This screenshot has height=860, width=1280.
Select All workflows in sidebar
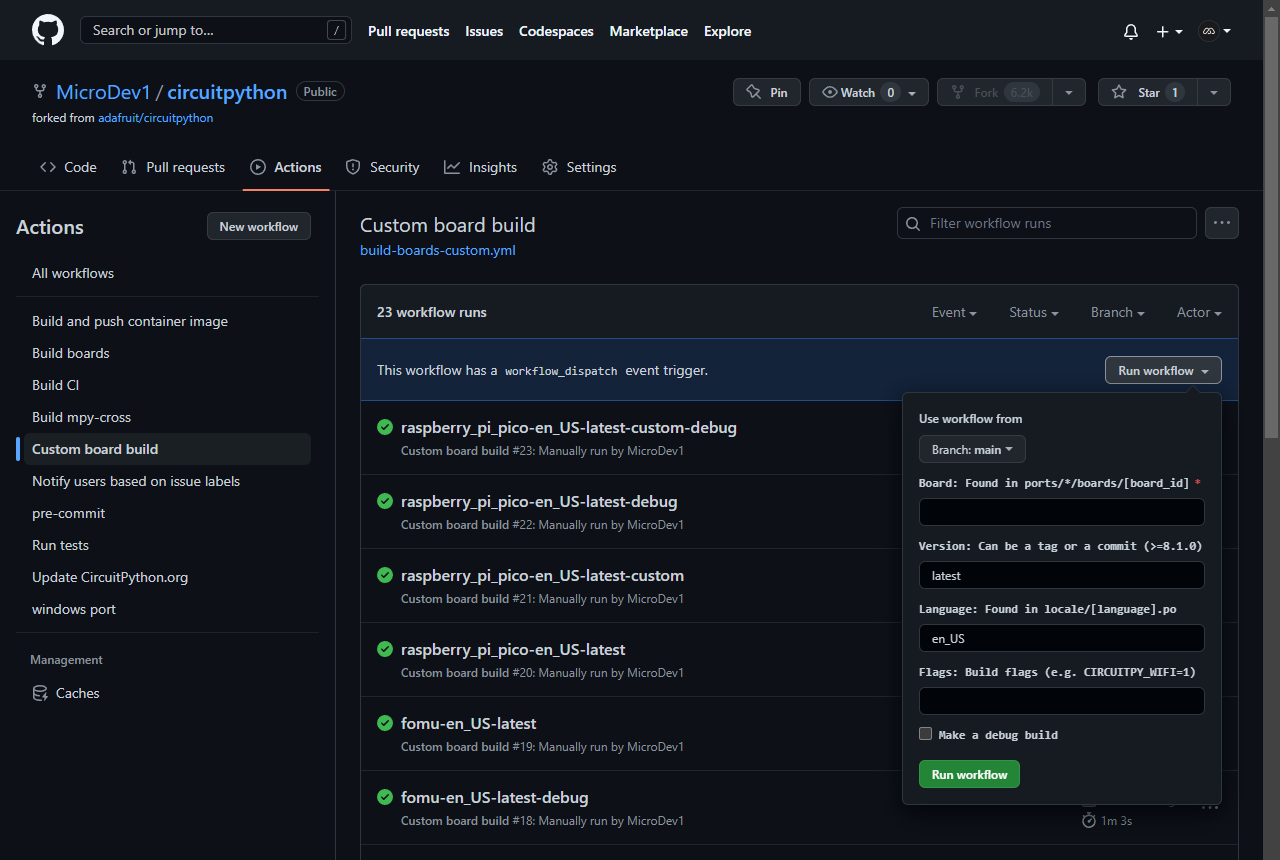[x=73, y=273]
